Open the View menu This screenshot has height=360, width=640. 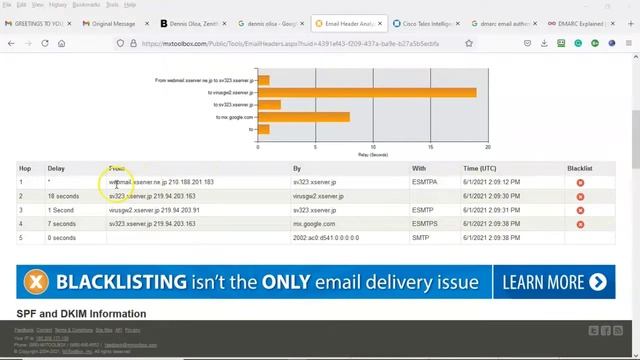coord(38,5)
